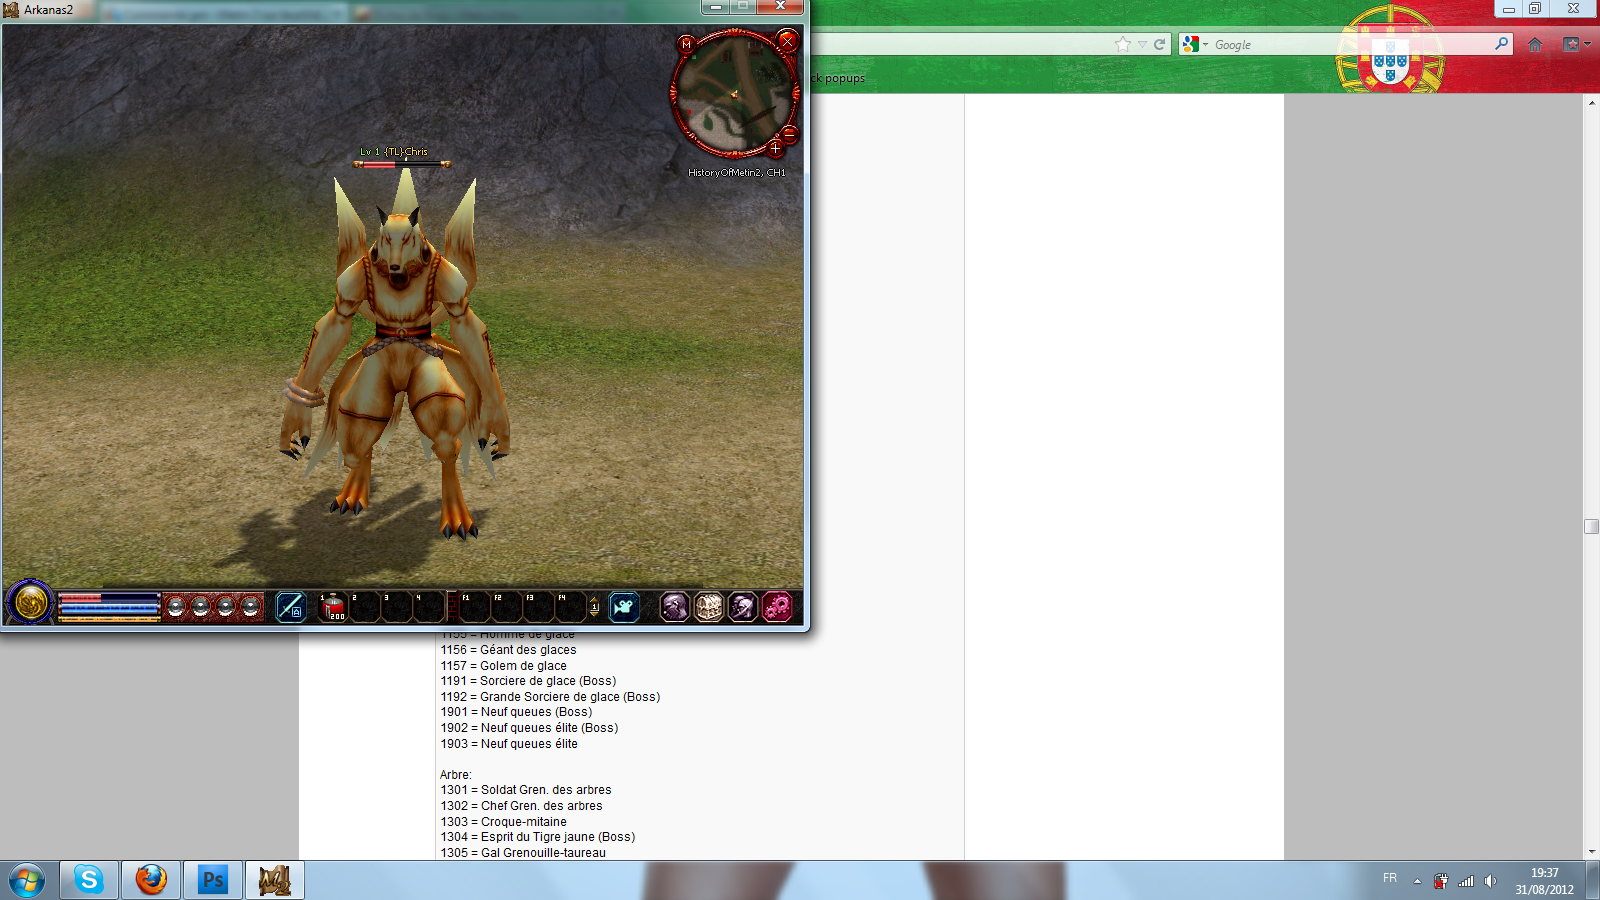Switch to Arkanas2 game taskbar button
Screen dimensions: 1600x900
pyautogui.click(x=275, y=880)
